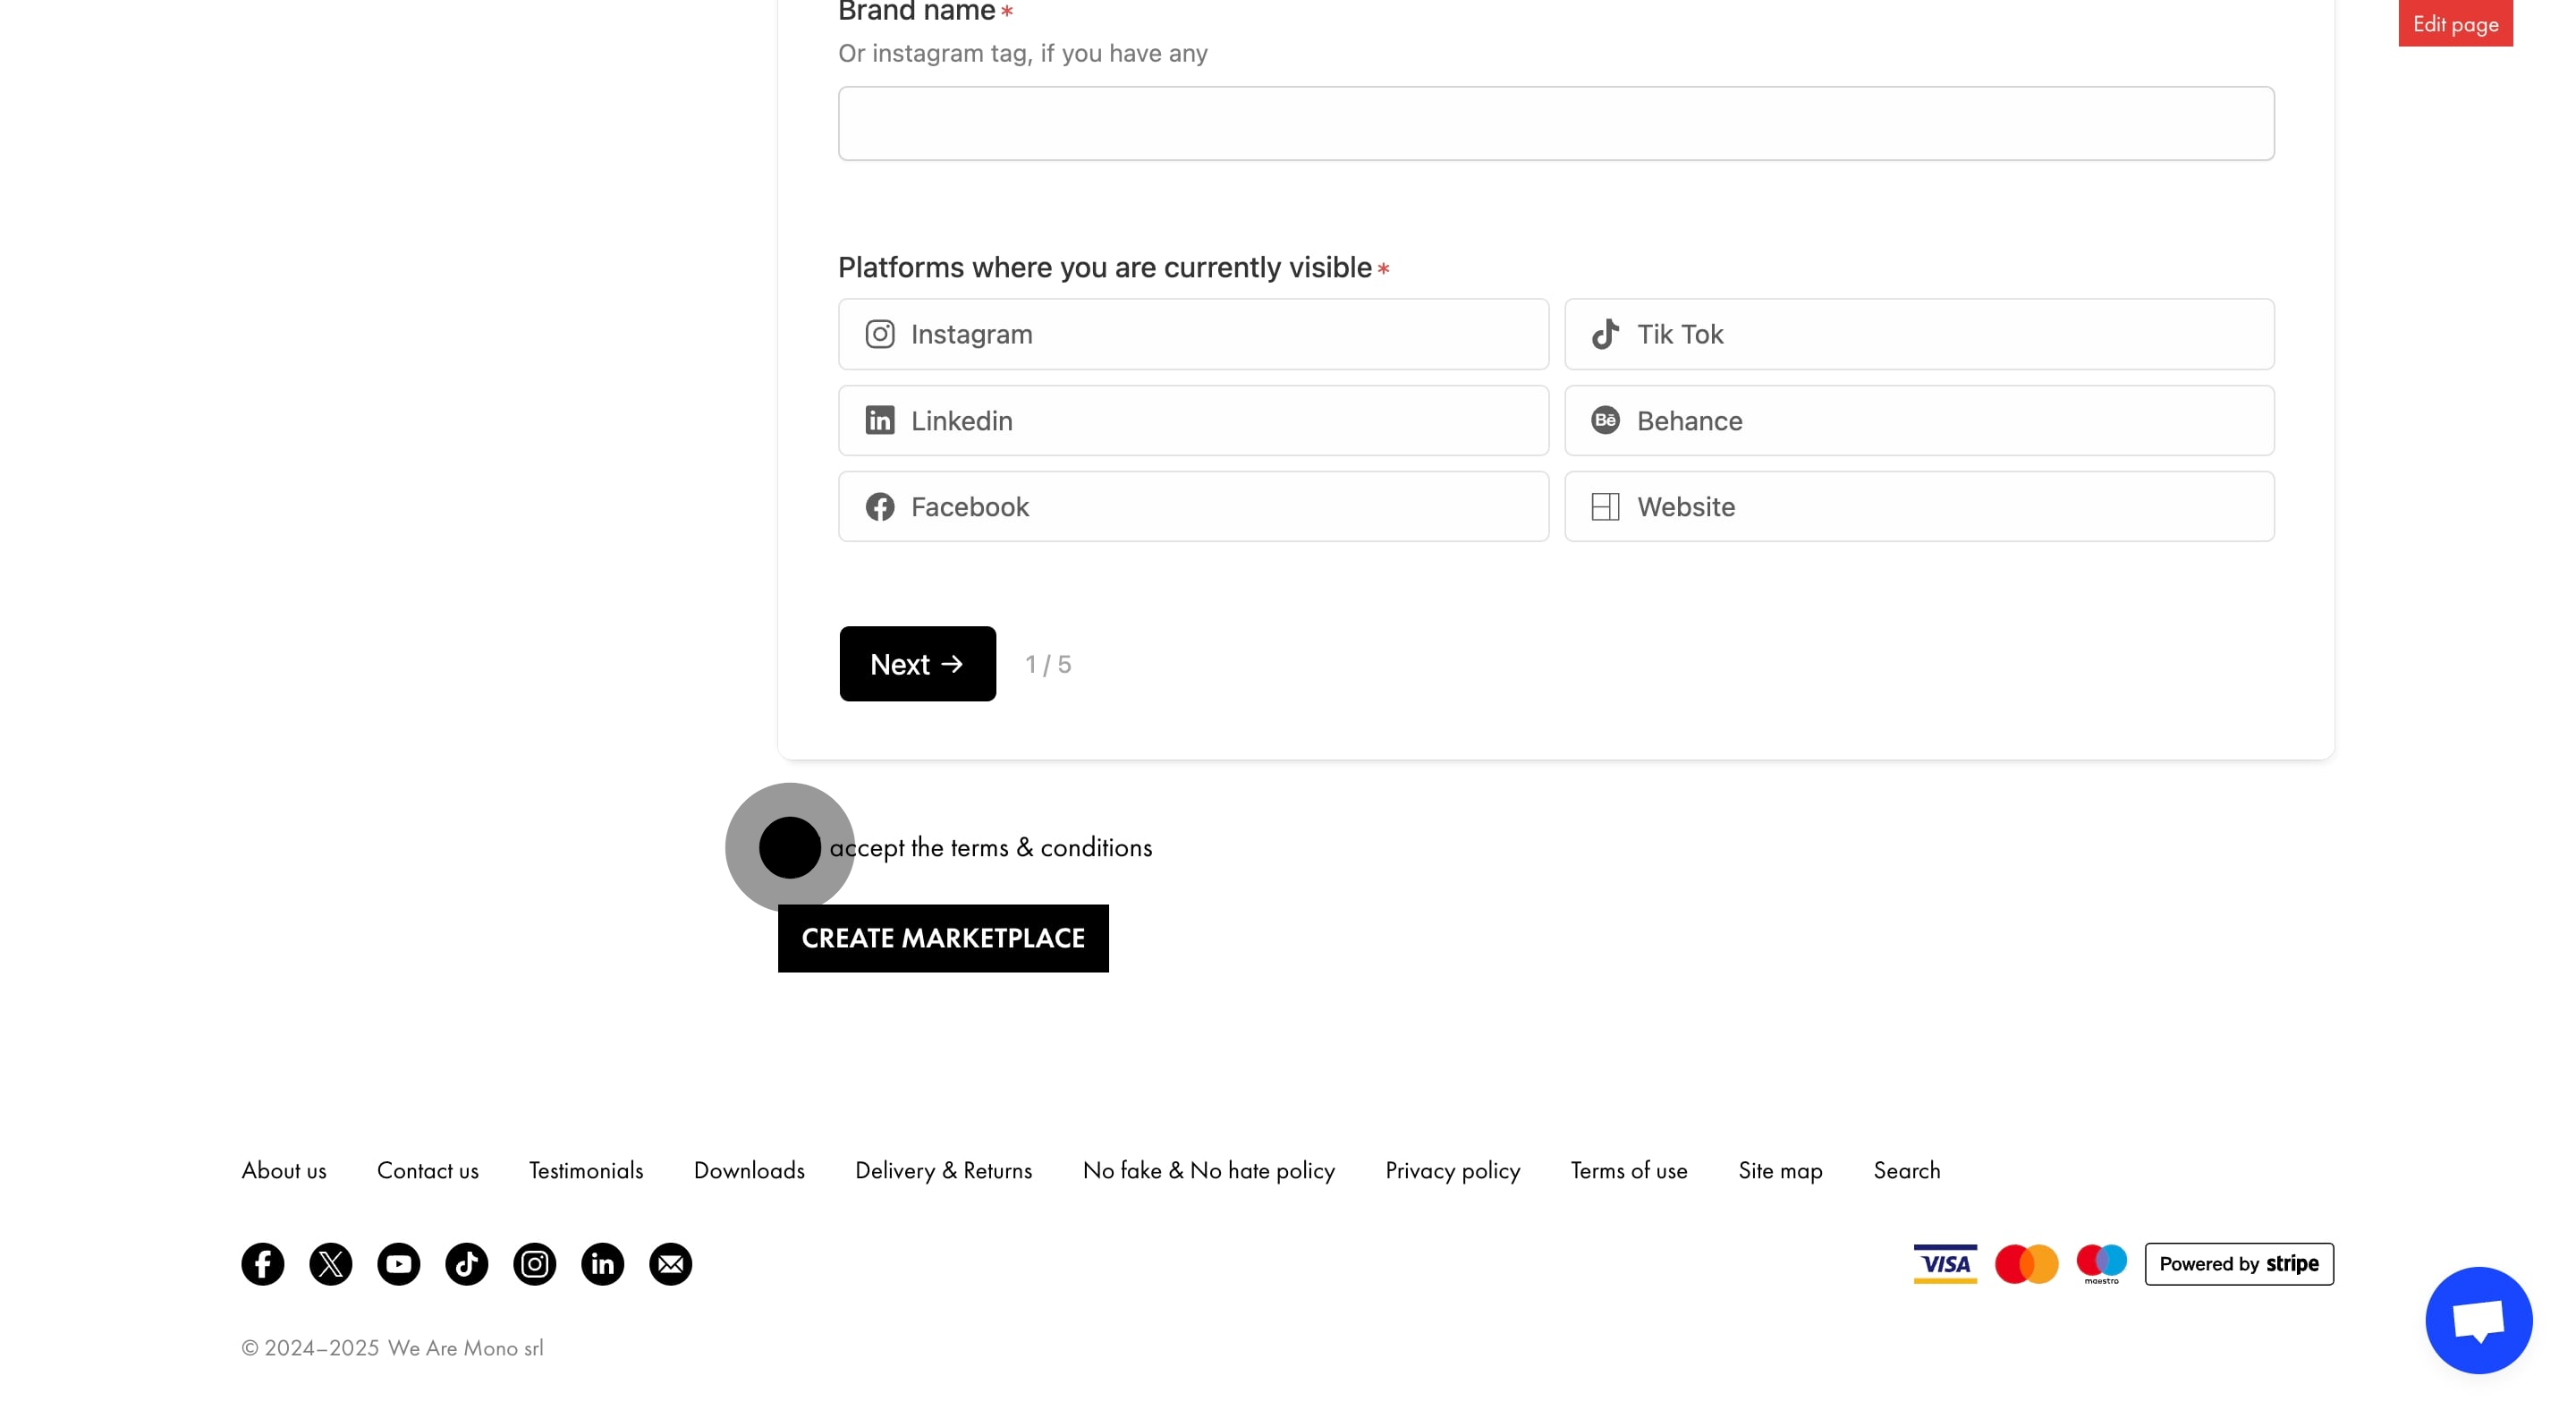The height and width of the screenshot is (1410, 2576).
Task: Click the LinkedIn icon in the footer
Action: pos(602,1264)
